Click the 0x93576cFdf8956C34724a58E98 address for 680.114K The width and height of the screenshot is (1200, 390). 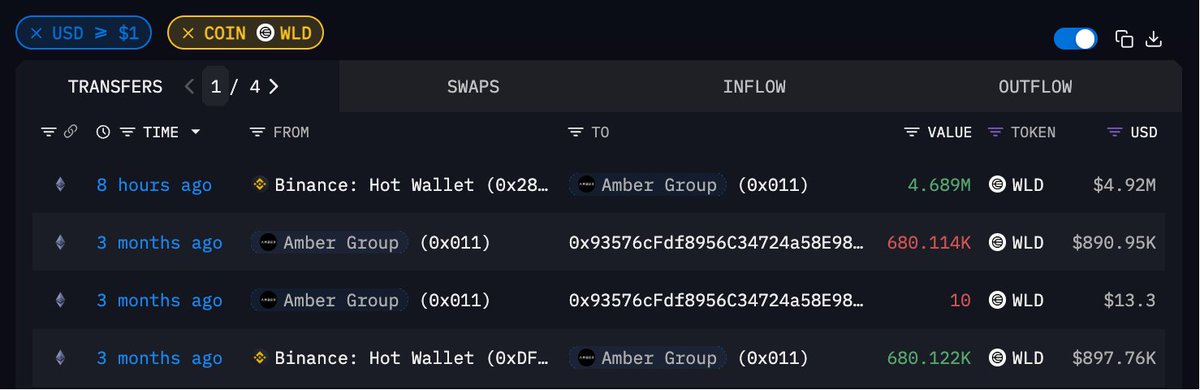pyautogui.click(x=716, y=243)
